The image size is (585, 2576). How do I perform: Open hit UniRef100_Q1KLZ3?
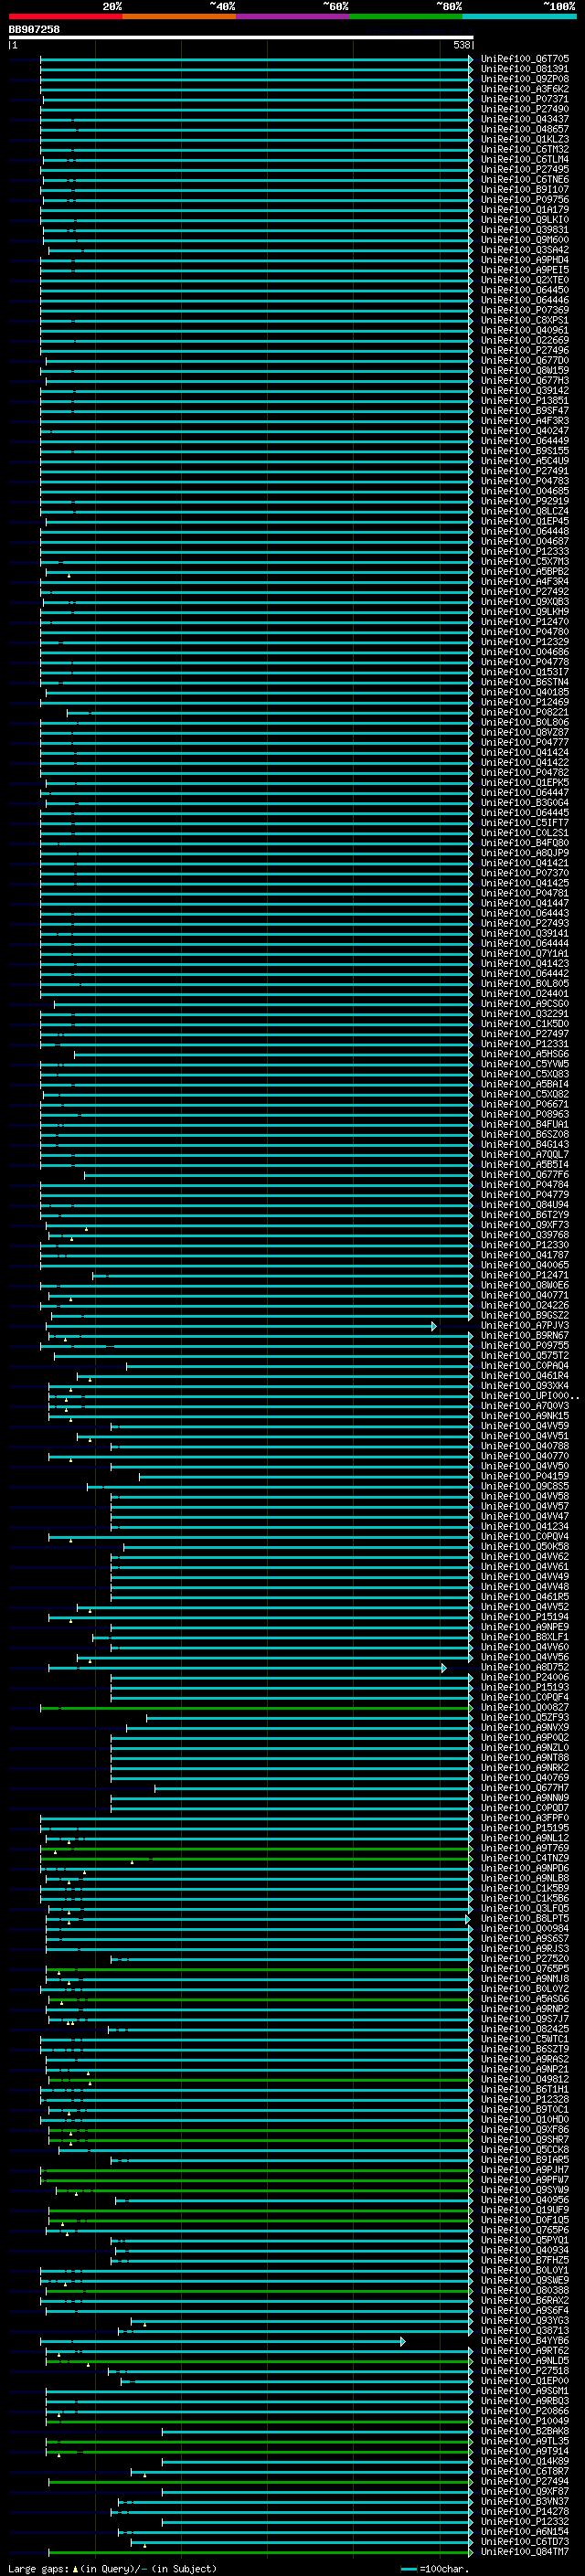524,140
